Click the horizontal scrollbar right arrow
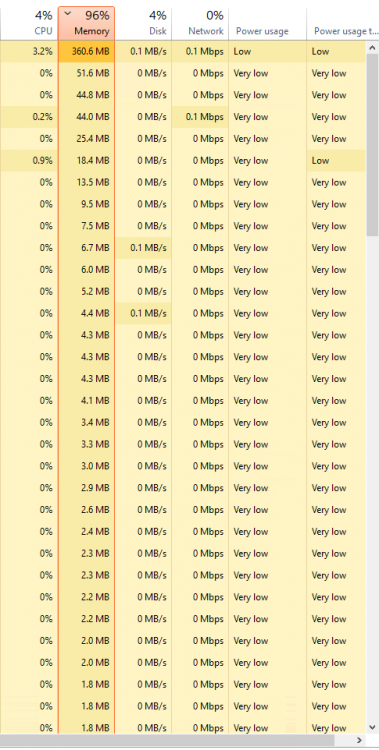 [360, 740]
